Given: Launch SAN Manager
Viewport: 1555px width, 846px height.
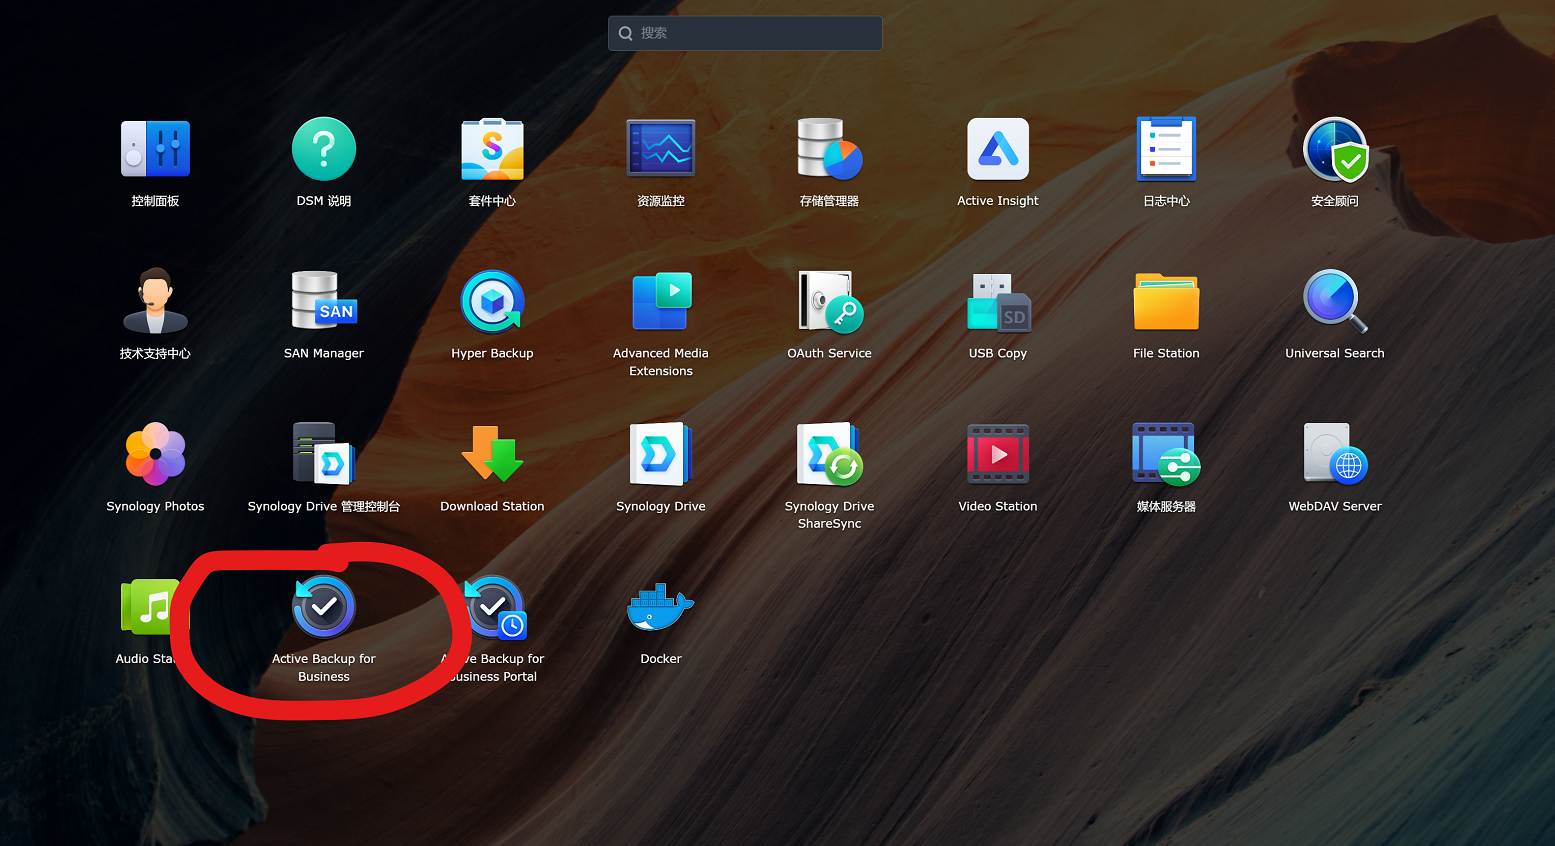Looking at the screenshot, I should 324,301.
